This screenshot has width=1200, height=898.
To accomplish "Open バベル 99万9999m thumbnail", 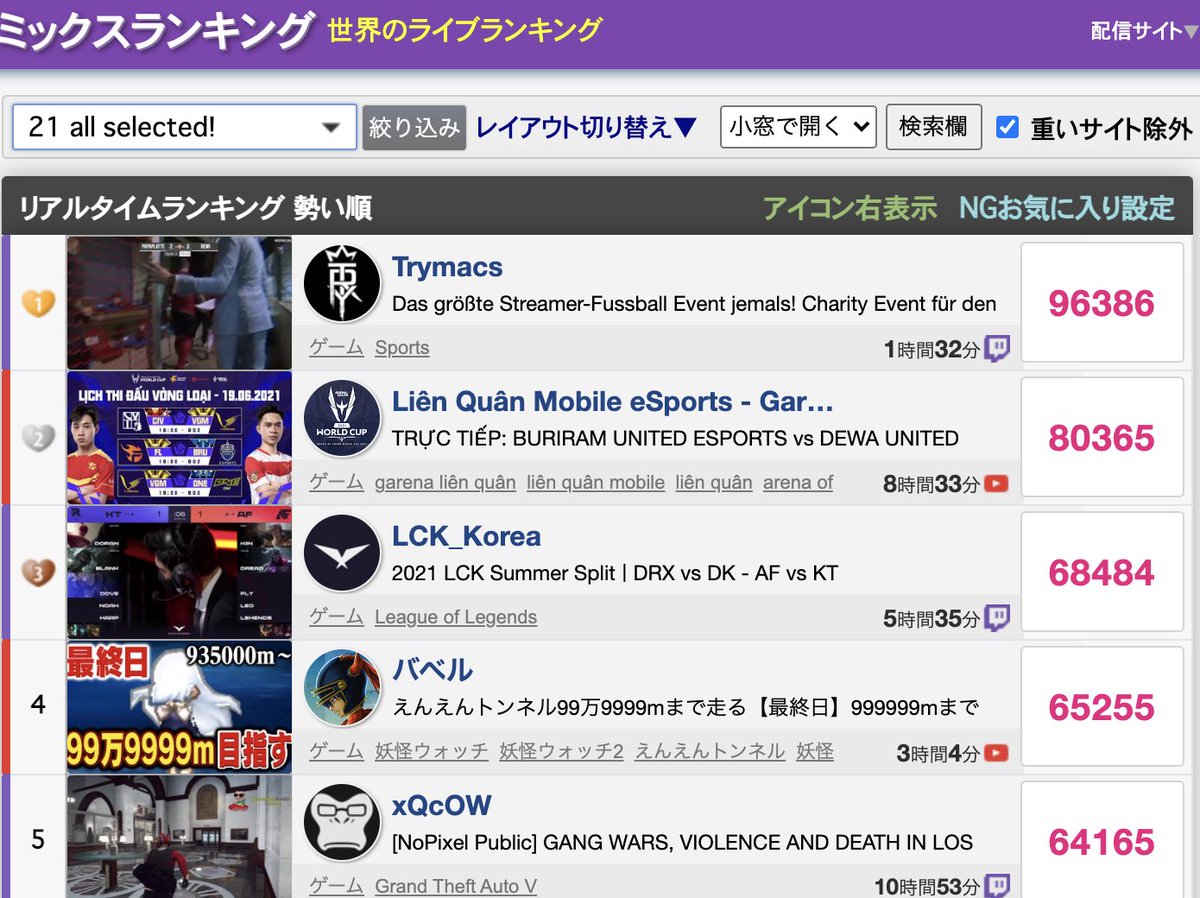I will point(180,707).
